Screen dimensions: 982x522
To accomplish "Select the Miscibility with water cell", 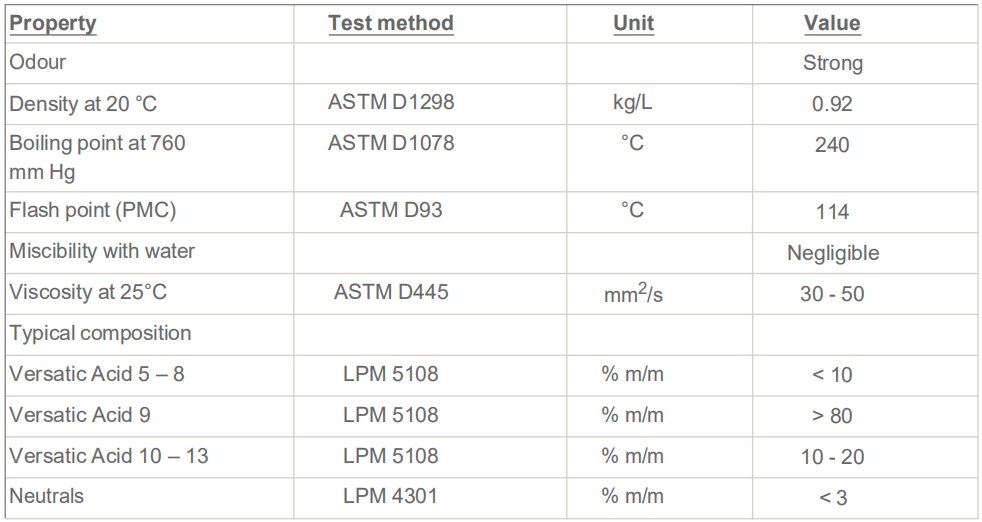I will click(x=102, y=251).
